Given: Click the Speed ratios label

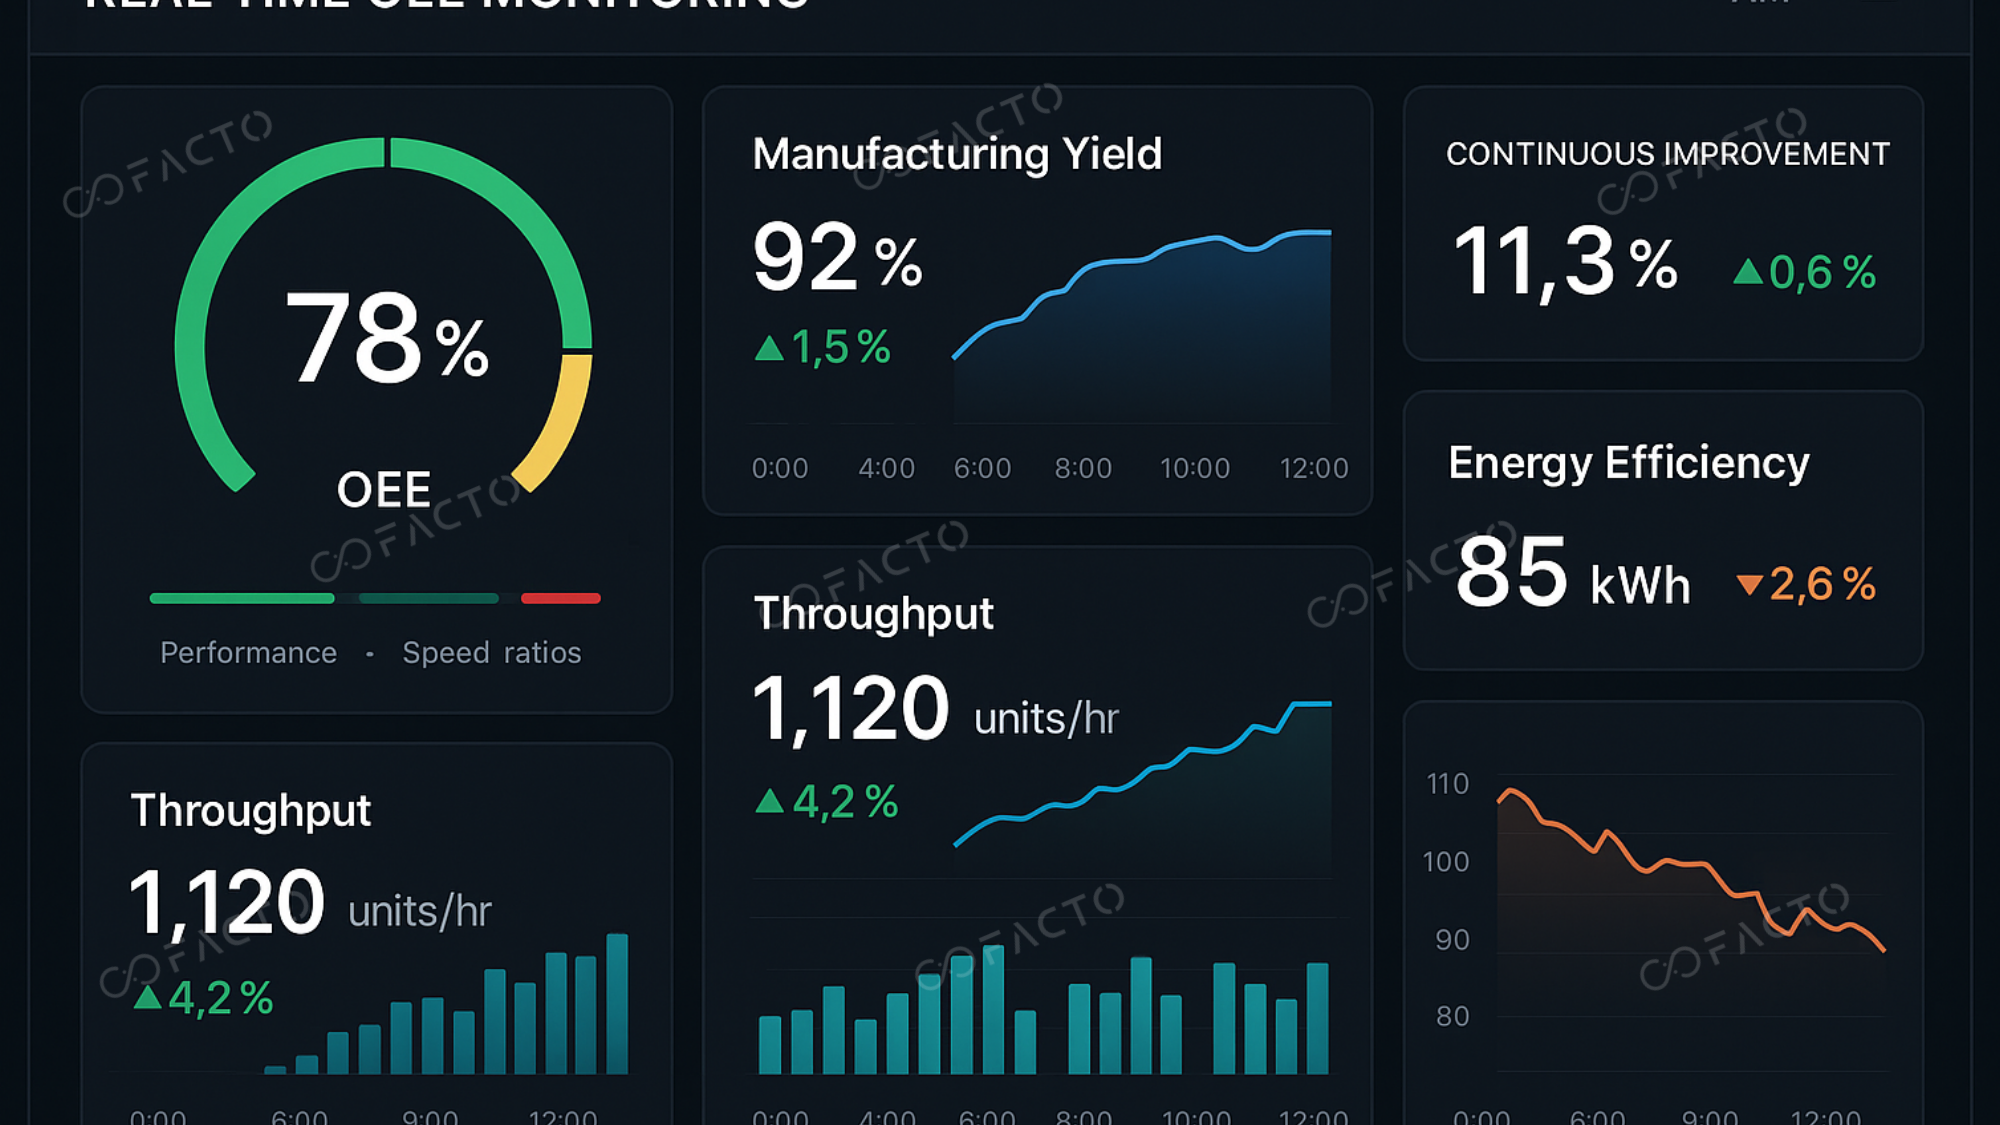Looking at the screenshot, I should (x=491, y=653).
